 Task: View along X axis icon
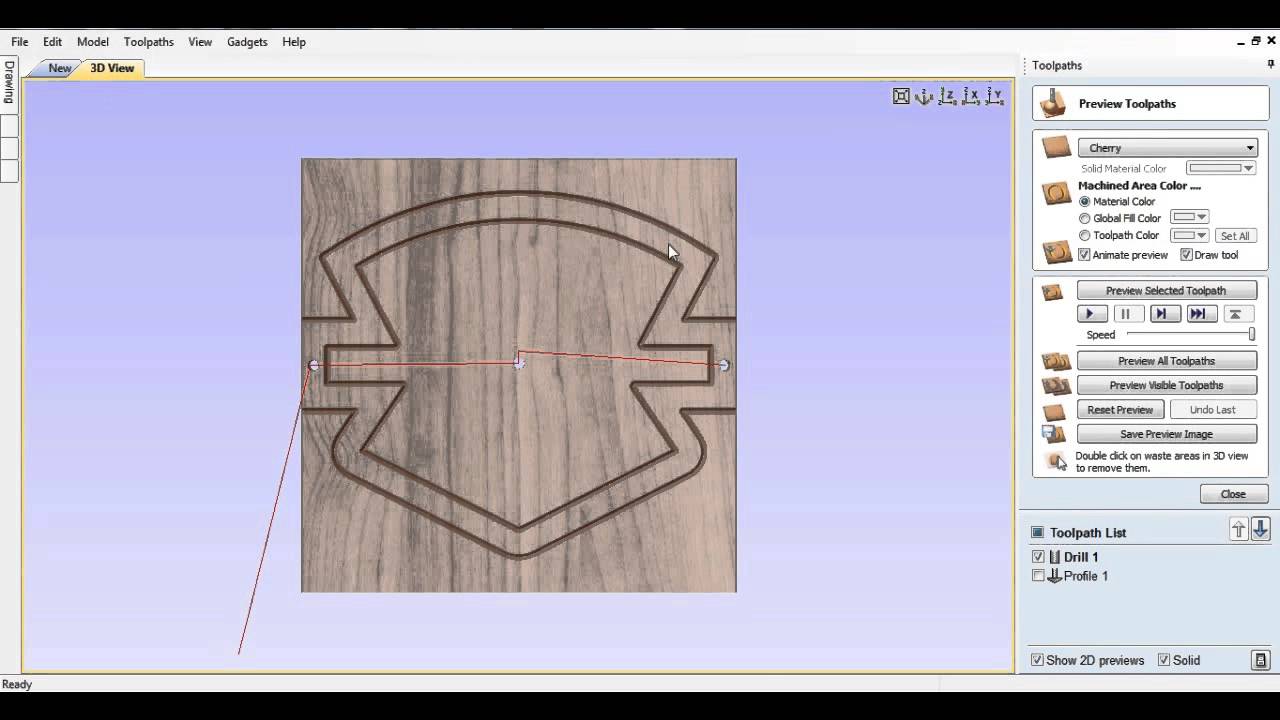[971, 96]
